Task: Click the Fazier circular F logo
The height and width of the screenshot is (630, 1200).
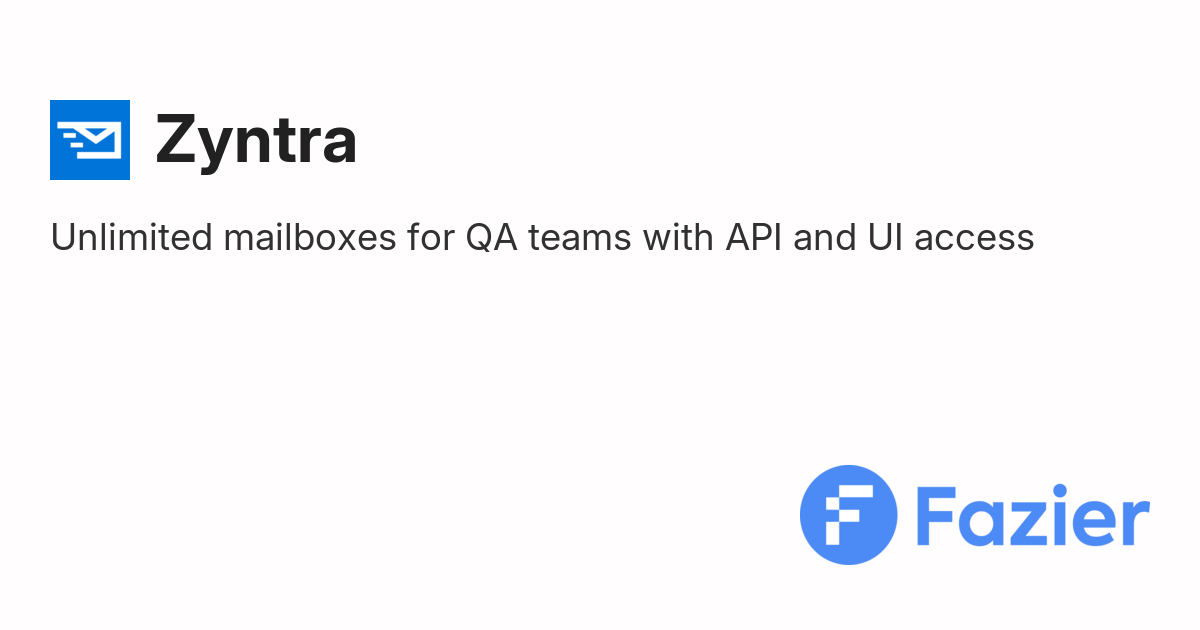Action: click(x=849, y=514)
